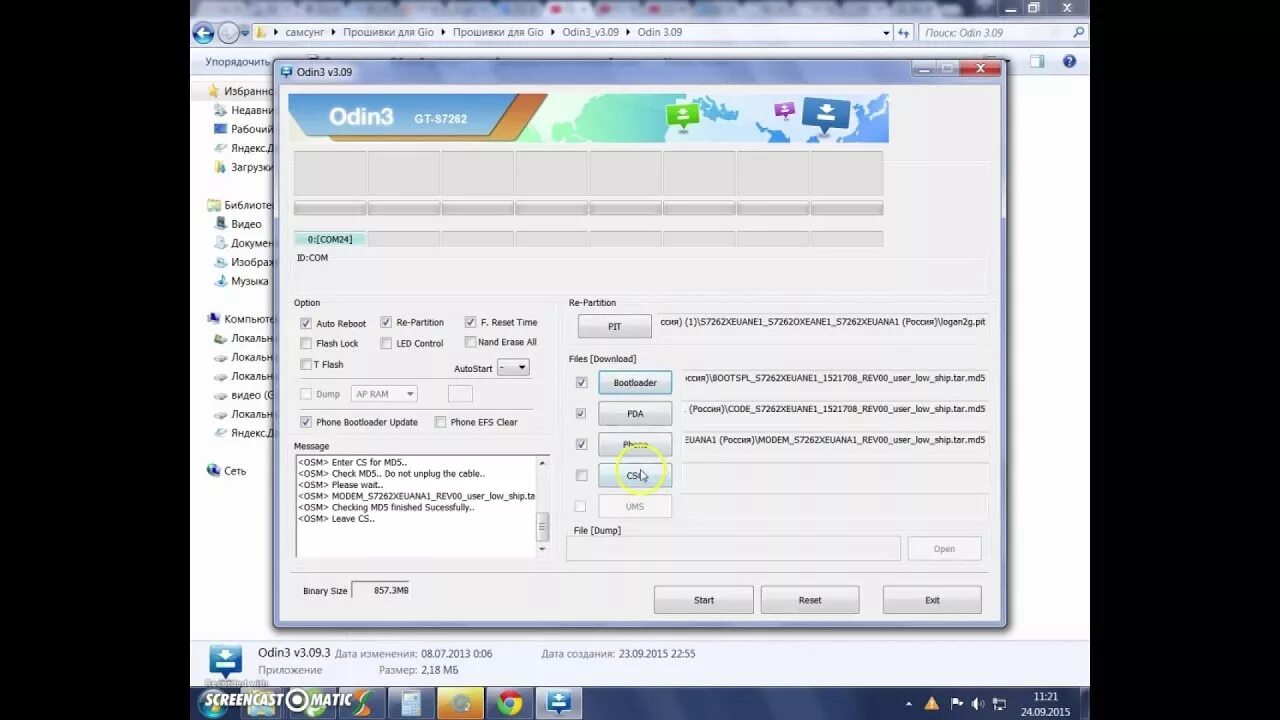
Task: Expand the address bar history dropdown arrow
Action: coord(886,33)
